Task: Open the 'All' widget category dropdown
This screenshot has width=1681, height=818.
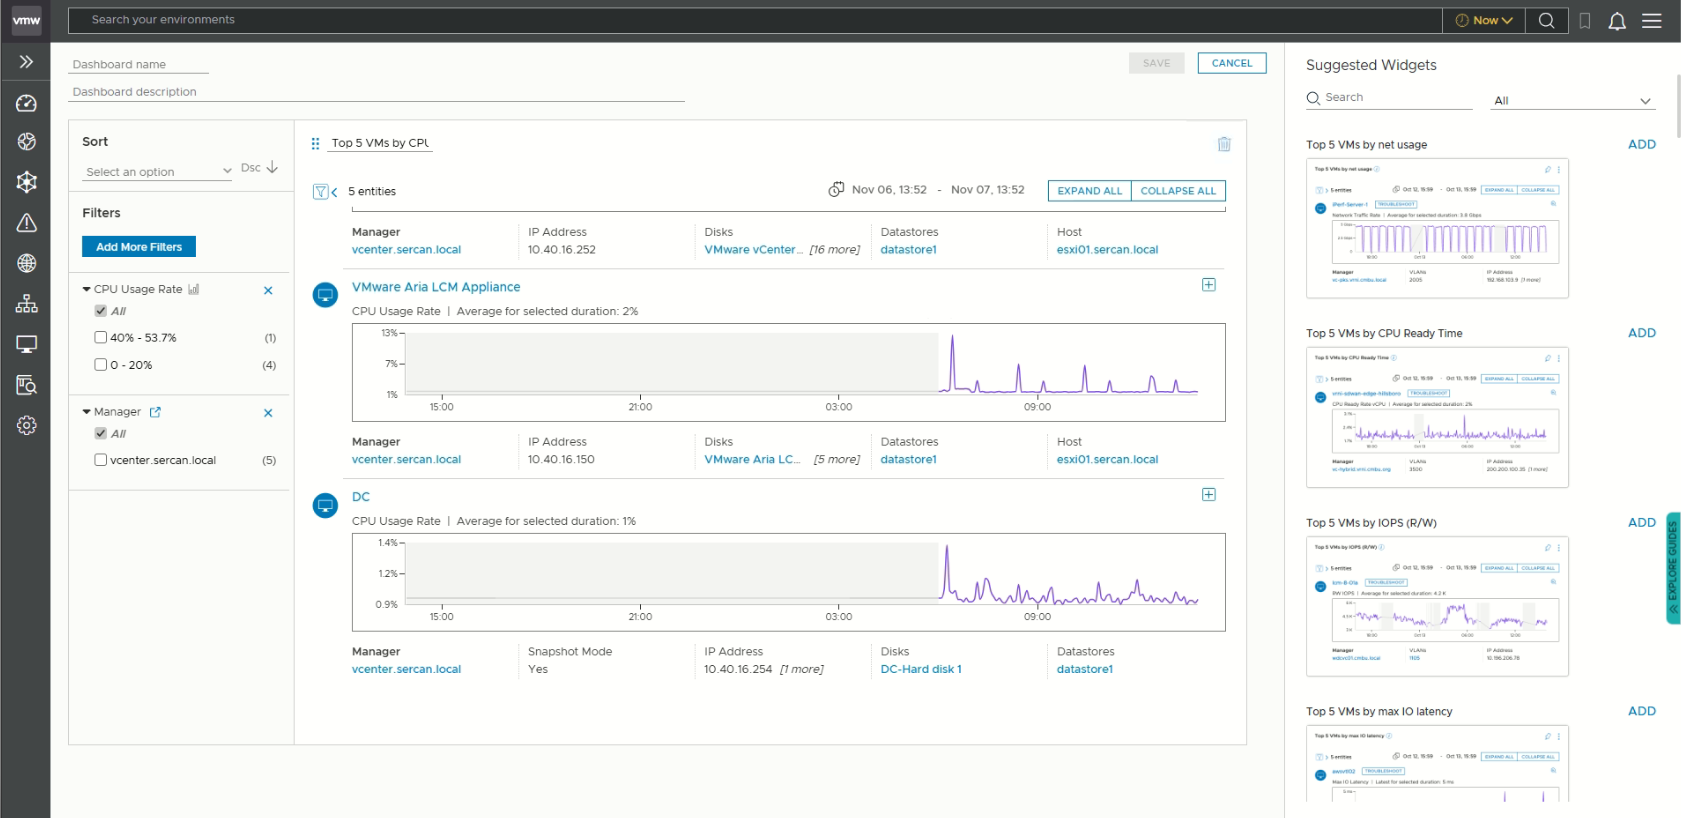Action: coord(1571,101)
